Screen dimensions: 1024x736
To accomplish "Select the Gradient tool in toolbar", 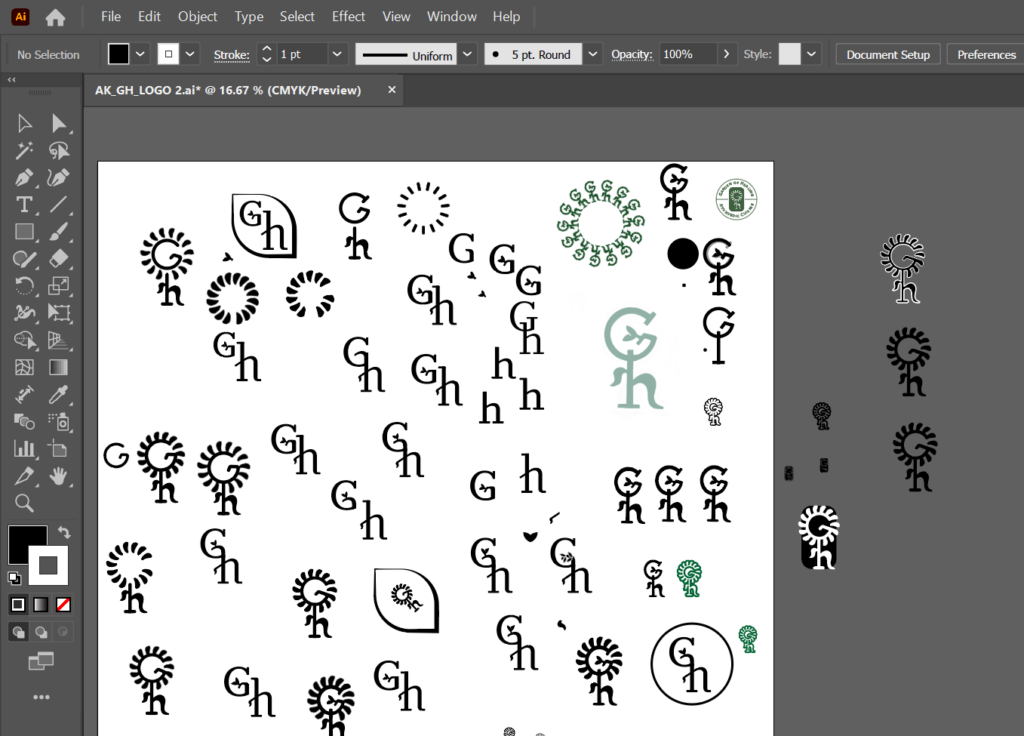I will 59,367.
